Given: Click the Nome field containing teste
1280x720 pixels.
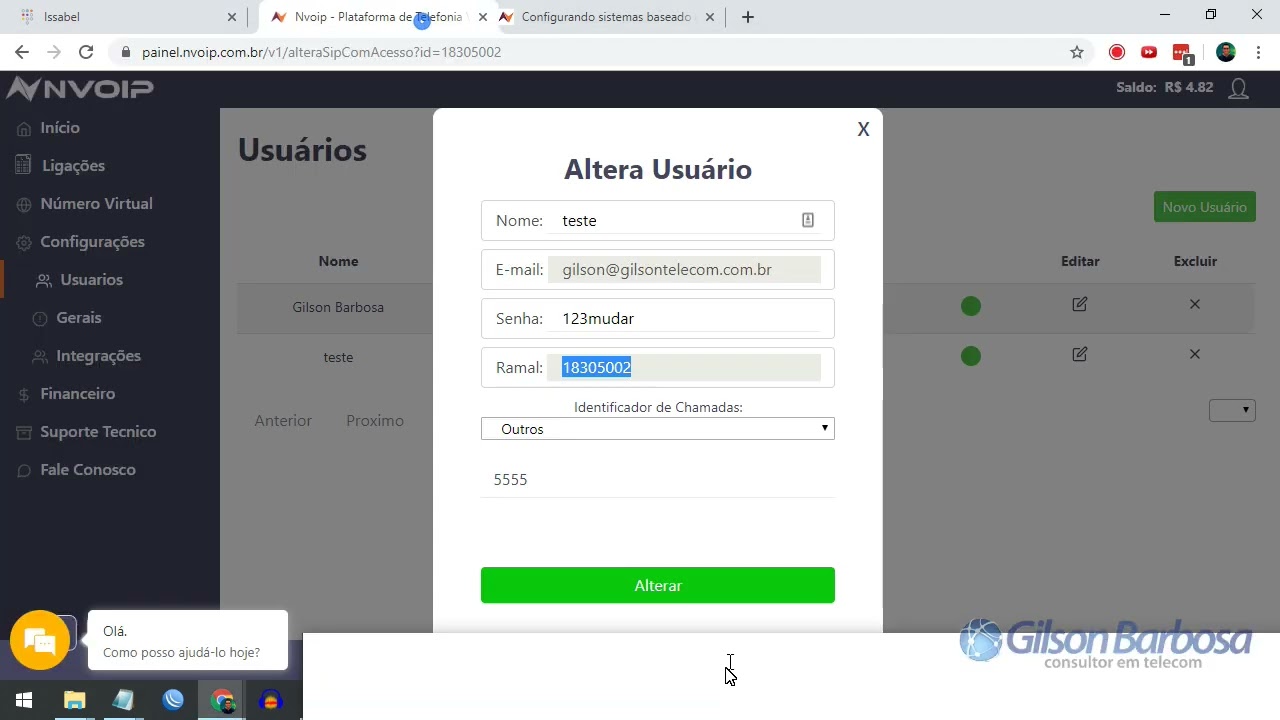Looking at the screenshot, I should [657, 220].
